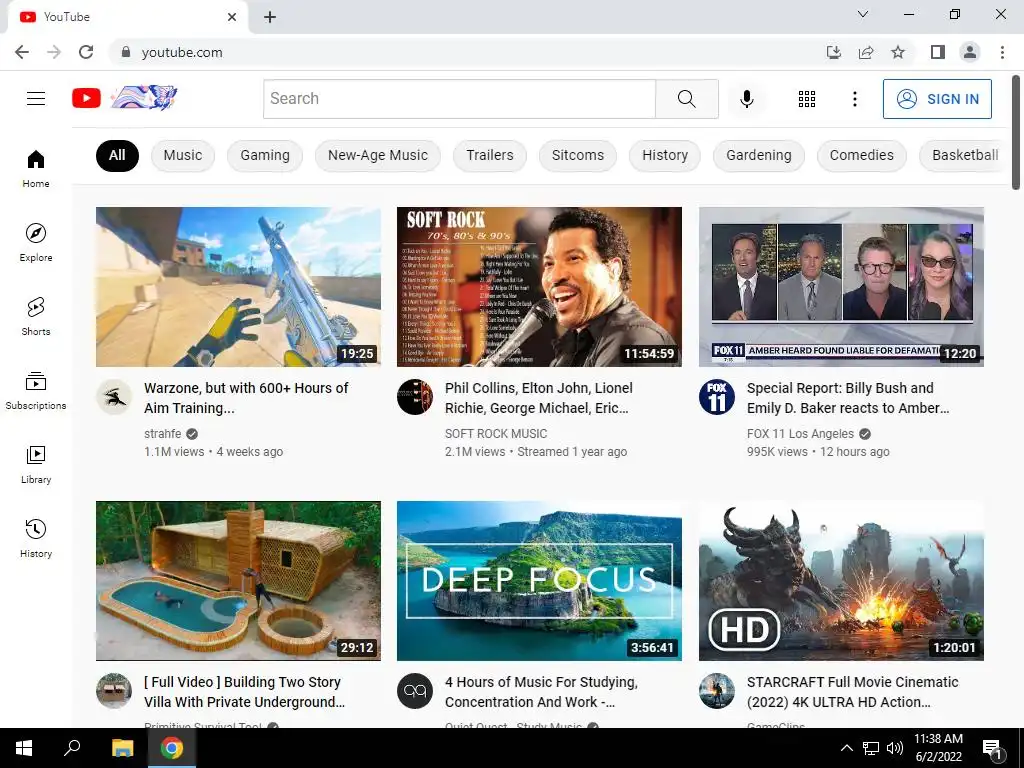Viewport: 1024px width, 768px height.
Task: Select the New-Age Music chip
Action: point(377,155)
